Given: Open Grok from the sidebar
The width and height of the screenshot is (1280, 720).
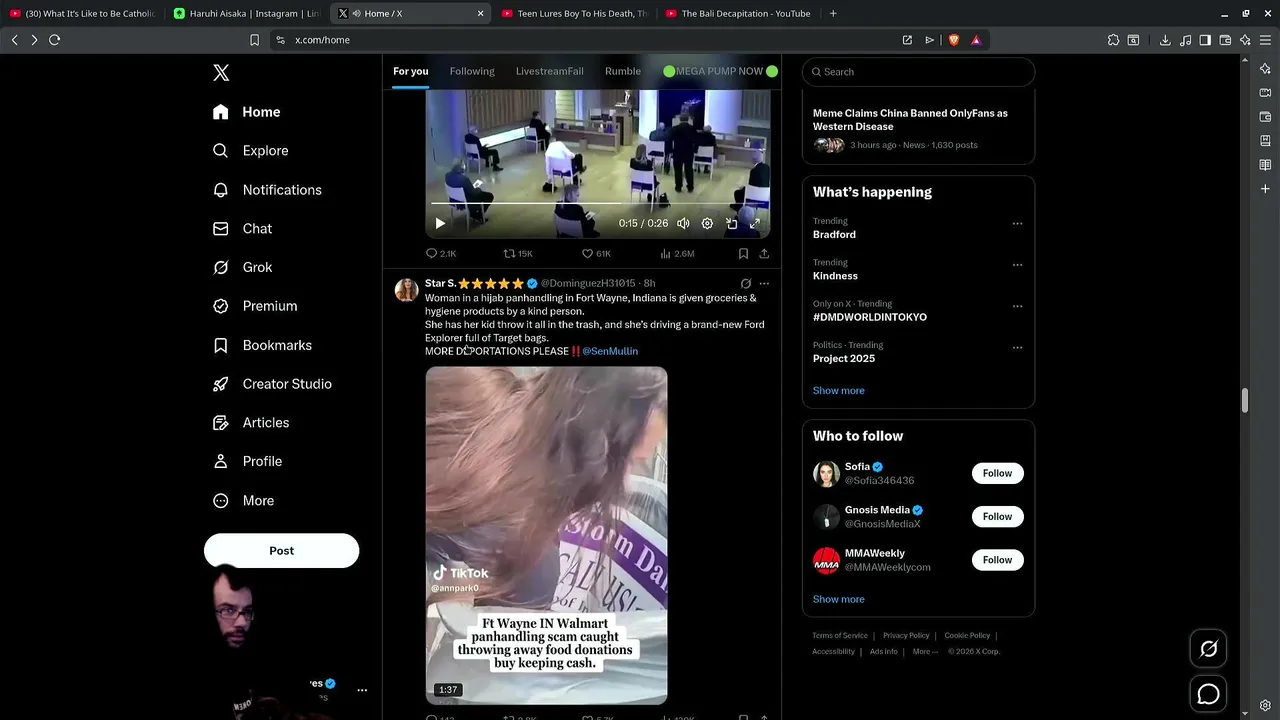Looking at the screenshot, I should pos(242,267).
